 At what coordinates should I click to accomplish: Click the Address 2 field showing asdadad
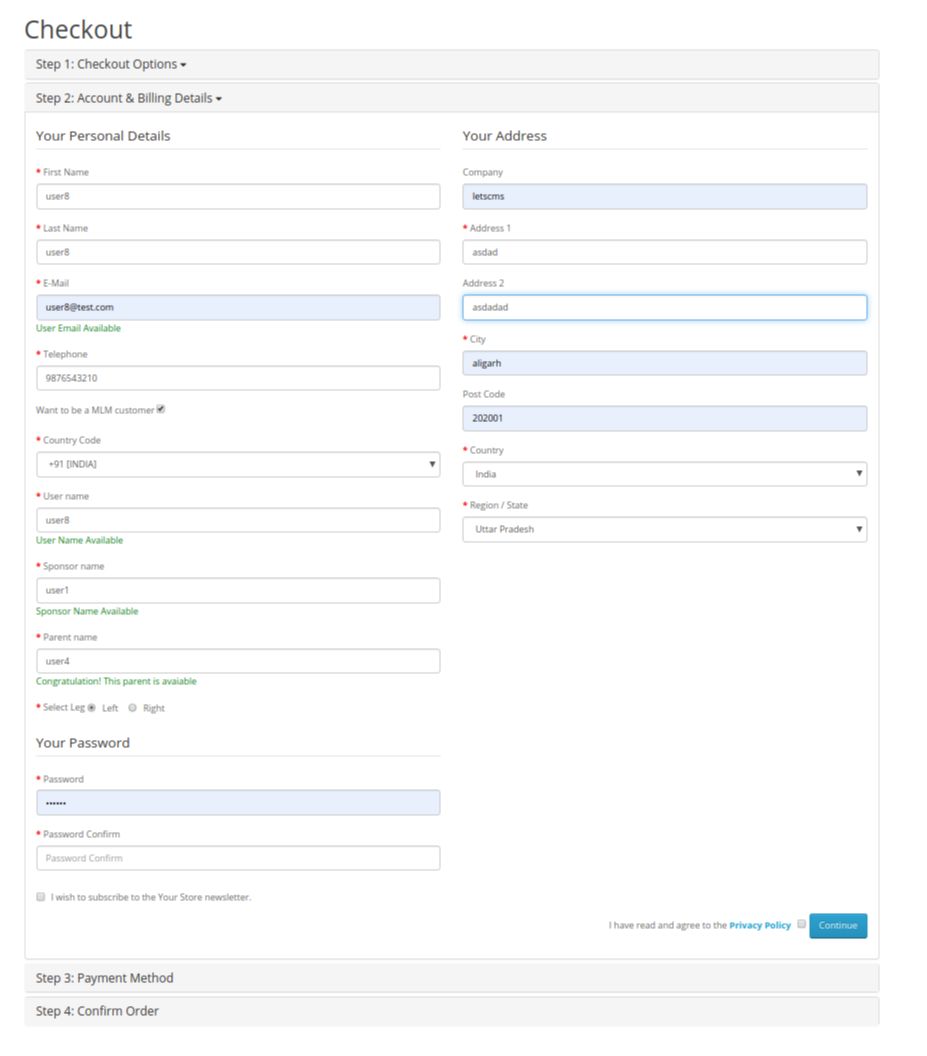pos(663,307)
